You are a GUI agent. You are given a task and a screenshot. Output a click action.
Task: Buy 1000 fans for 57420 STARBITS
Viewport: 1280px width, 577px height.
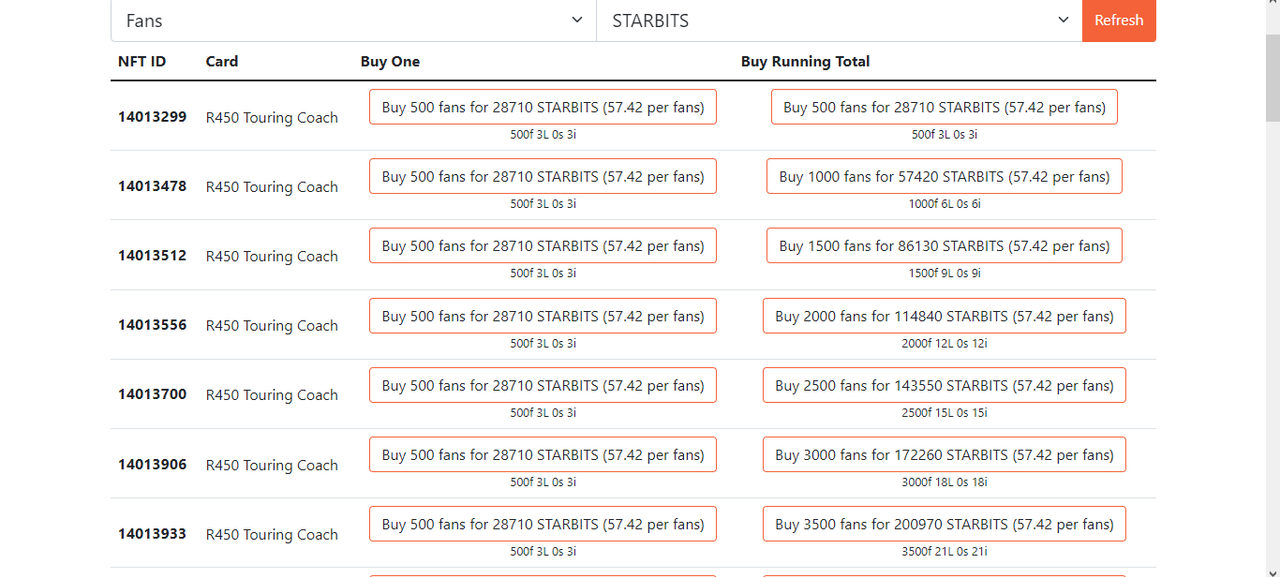[944, 176]
